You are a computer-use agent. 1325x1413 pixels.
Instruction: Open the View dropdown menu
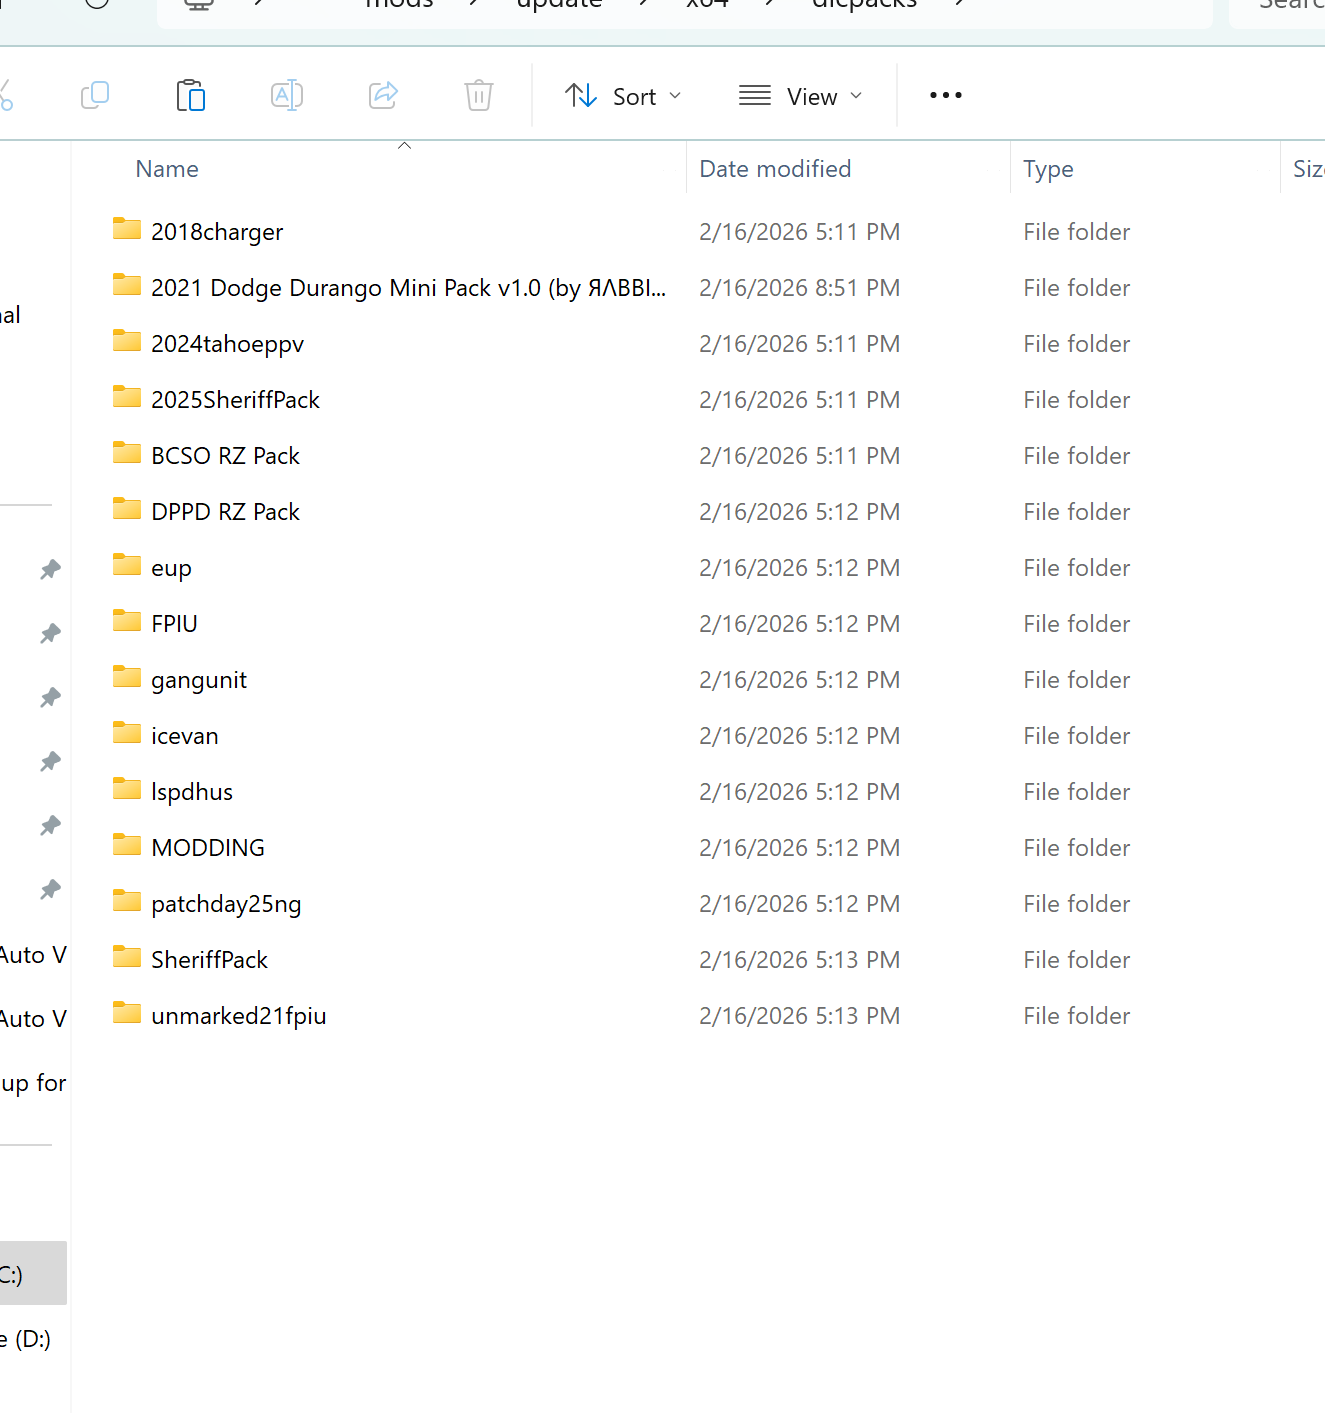click(800, 96)
